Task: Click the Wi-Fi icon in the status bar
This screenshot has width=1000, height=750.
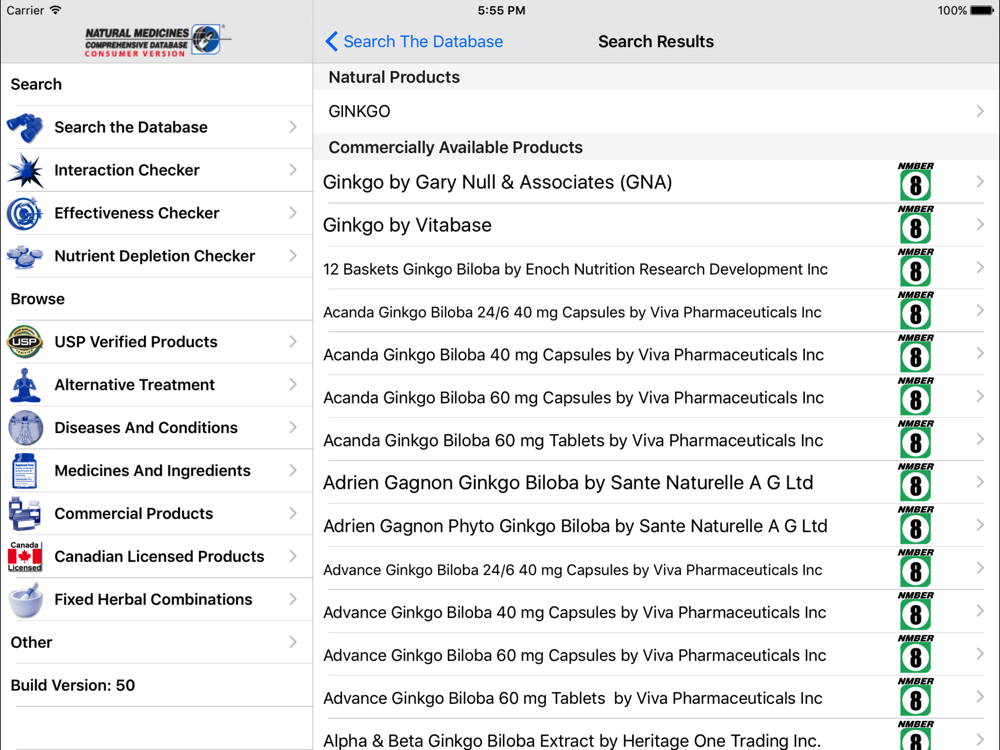Action: coord(55,10)
